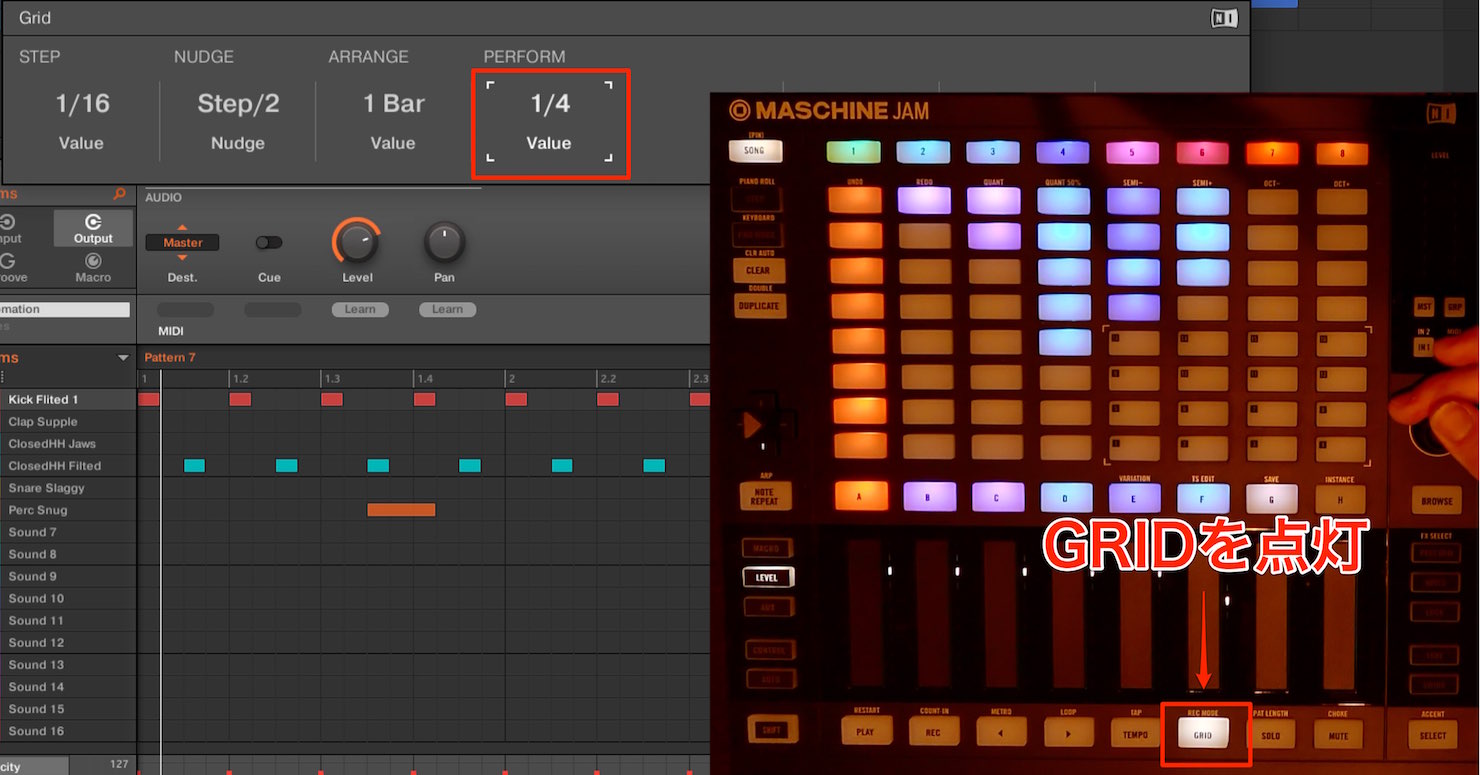Click the SOLO button on Maschine Jam
The width and height of the screenshot is (1480, 775).
(x=1271, y=736)
